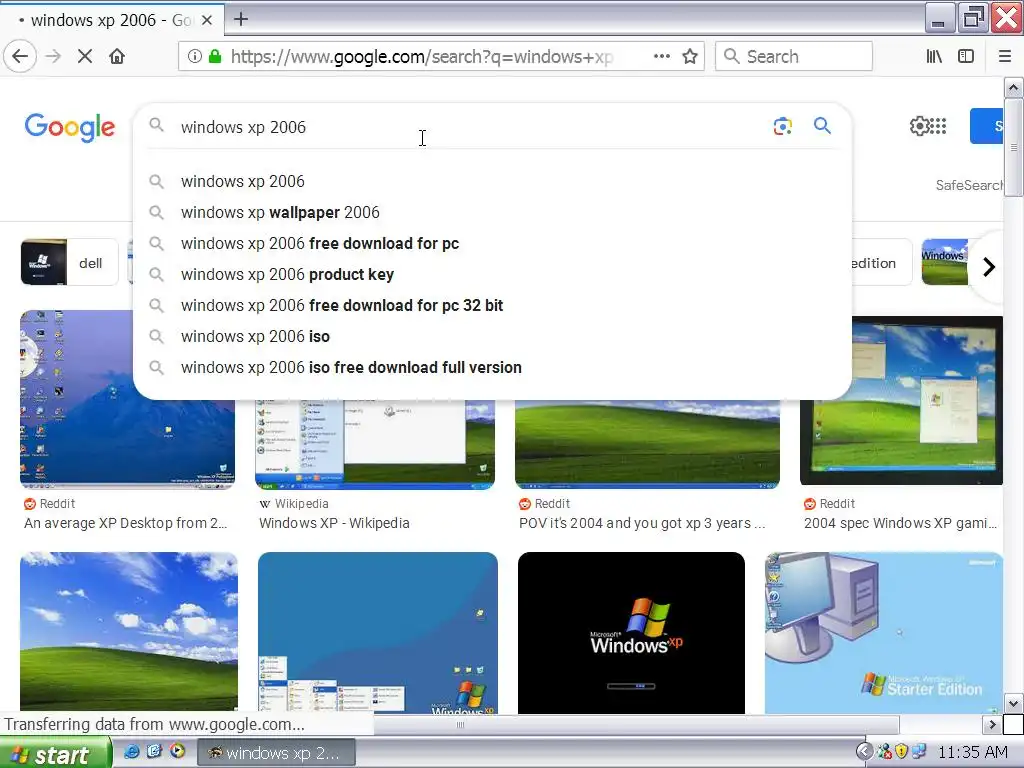Screen dimensions: 1024x768
Task: Click the blue Google search magnifier
Action: (x=822, y=125)
